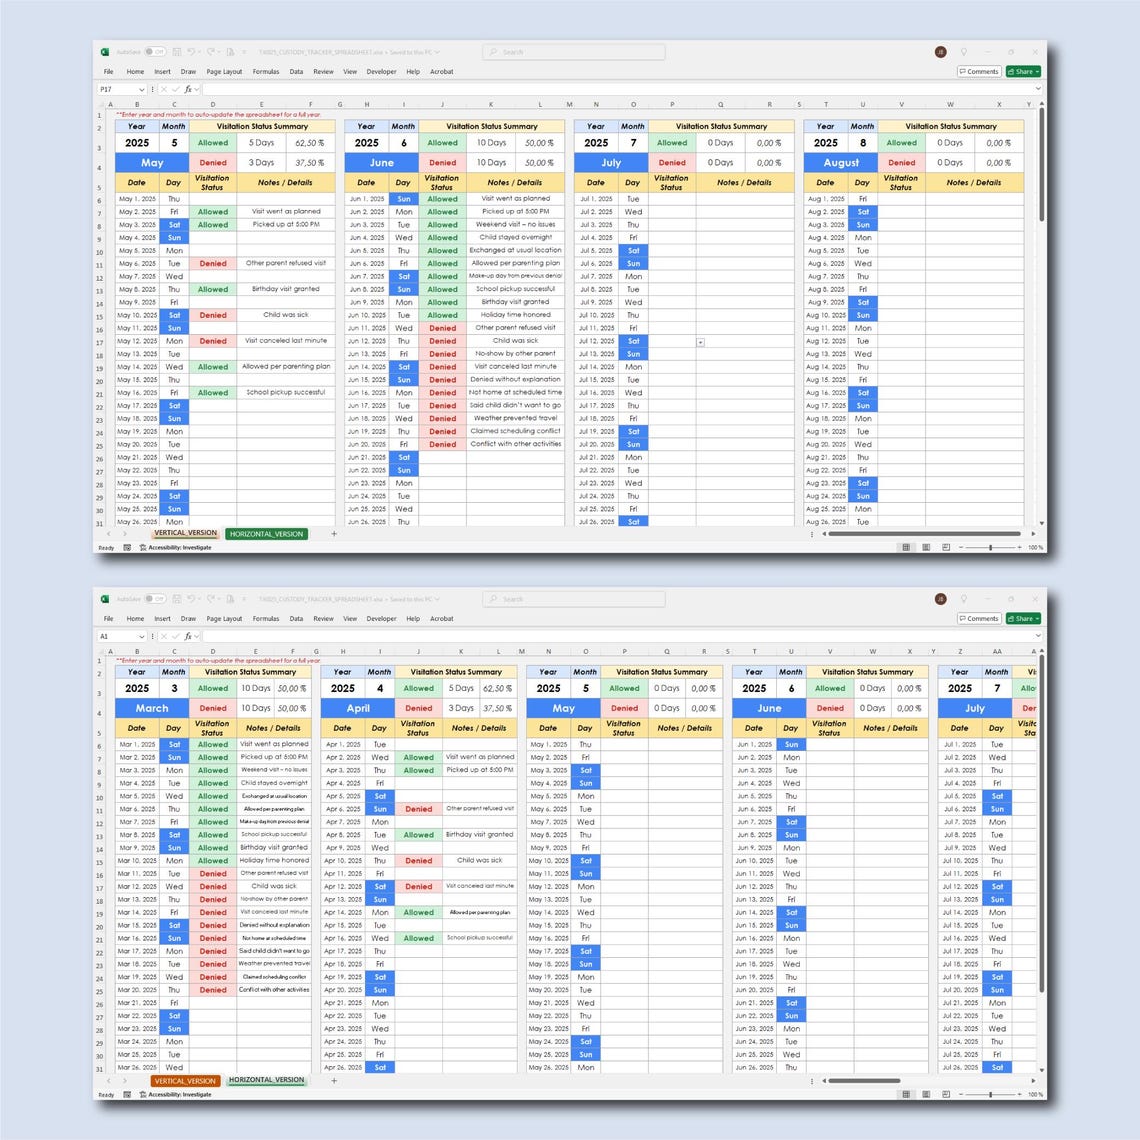Click the Comments button
This screenshot has width=1140, height=1140.
point(978,71)
